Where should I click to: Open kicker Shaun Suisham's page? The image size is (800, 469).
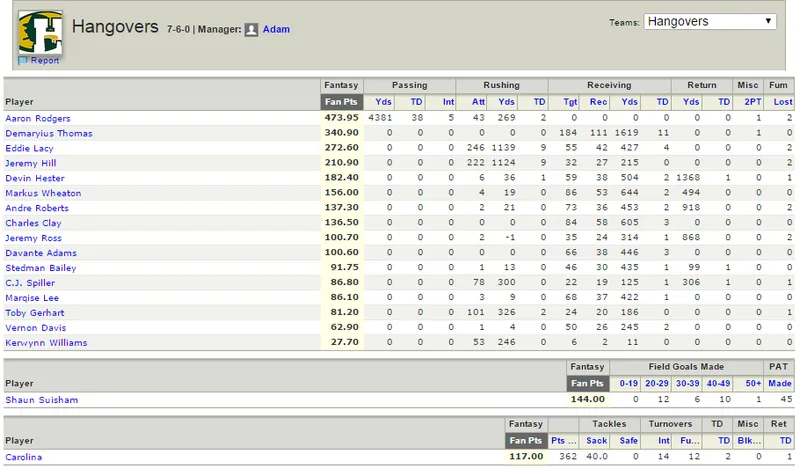42,400
